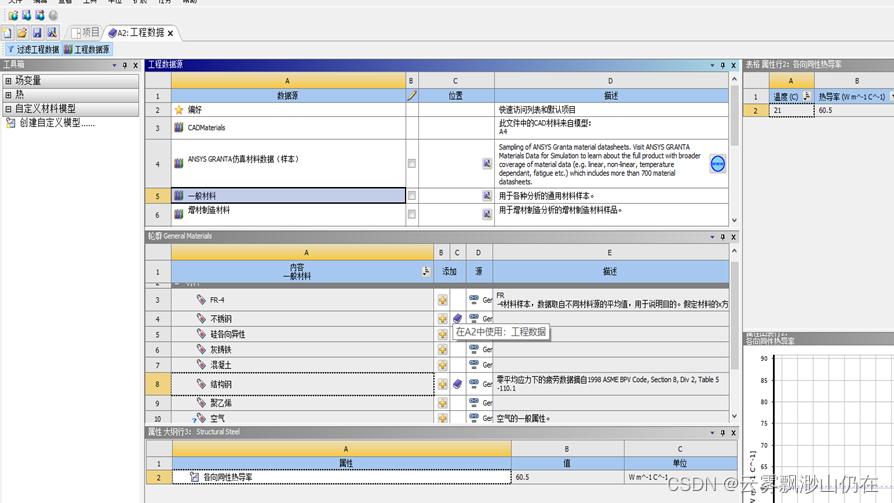This screenshot has width=894, height=503.
Task: Select the 一般材料 data source row
Action: (x=288, y=196)
